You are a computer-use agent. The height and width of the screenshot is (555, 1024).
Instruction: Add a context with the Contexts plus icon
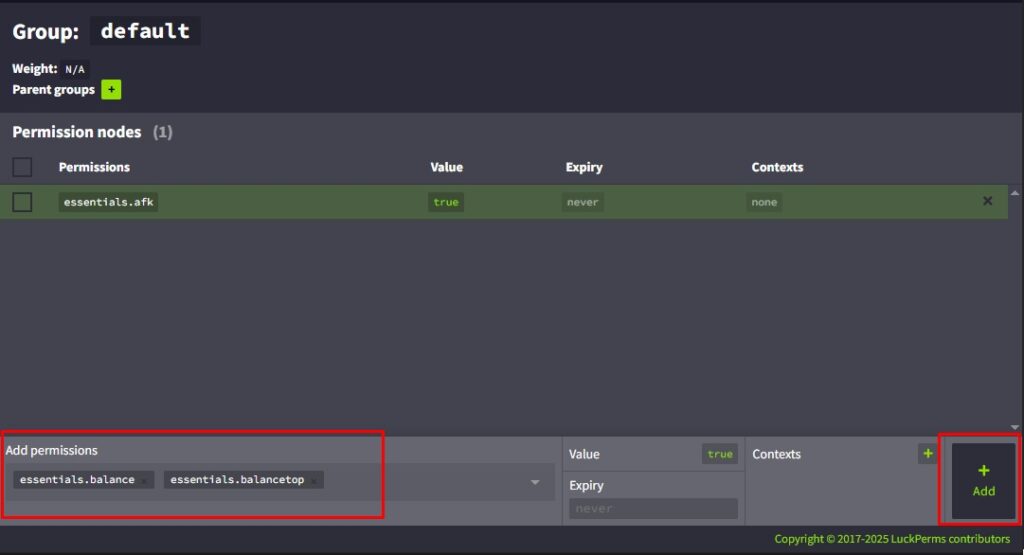(x=927, y=454)
